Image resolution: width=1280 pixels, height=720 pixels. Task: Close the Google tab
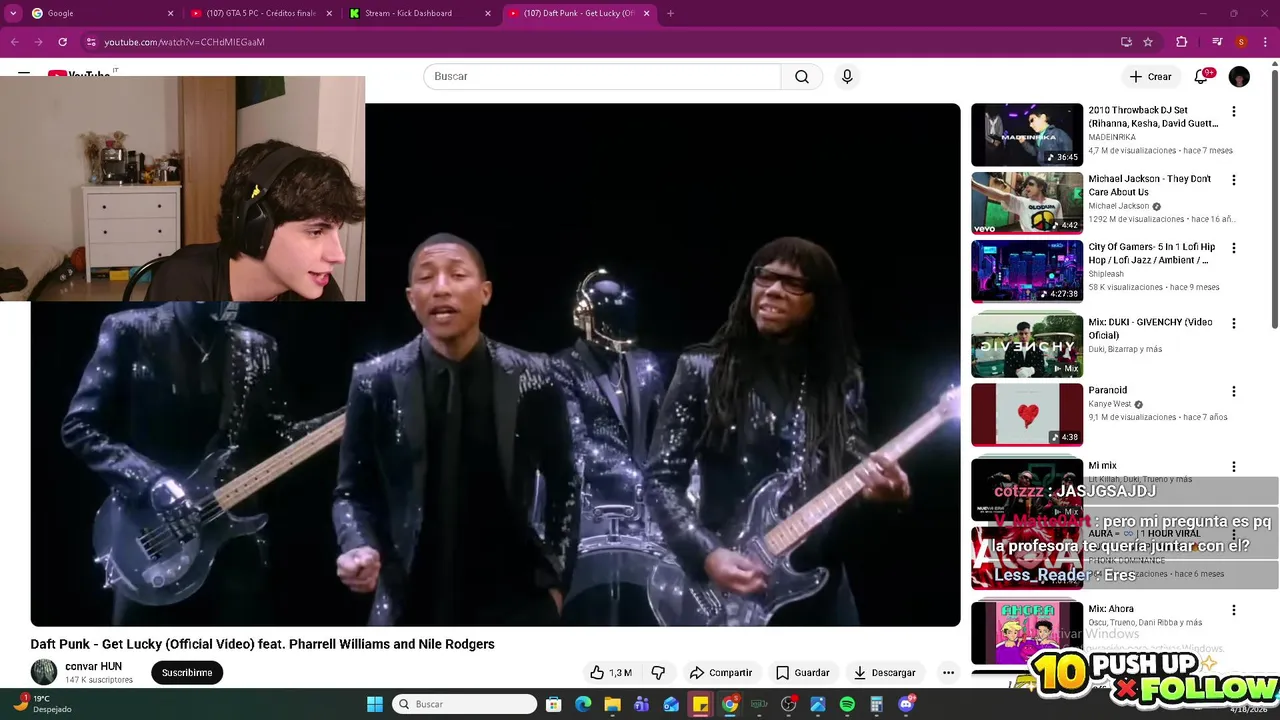pyautogui.click(x=170, y=13)
